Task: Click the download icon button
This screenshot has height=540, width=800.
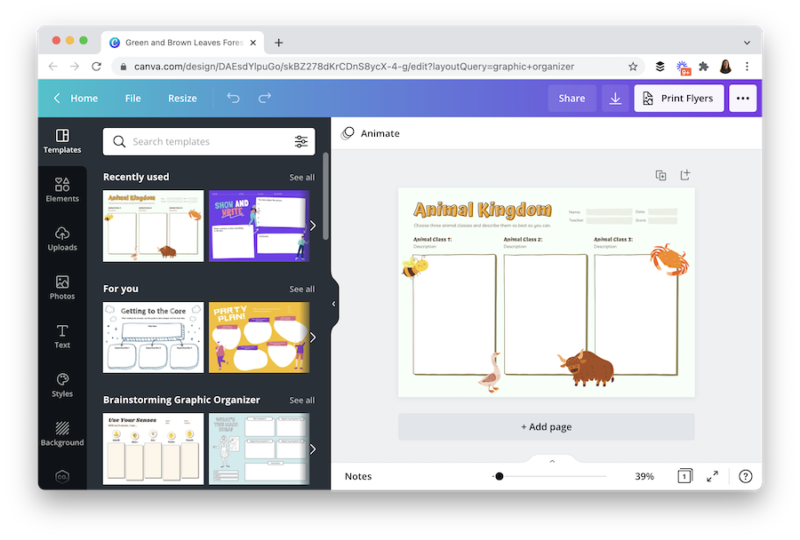Action: pyautogui.click(x=615, y=98)
